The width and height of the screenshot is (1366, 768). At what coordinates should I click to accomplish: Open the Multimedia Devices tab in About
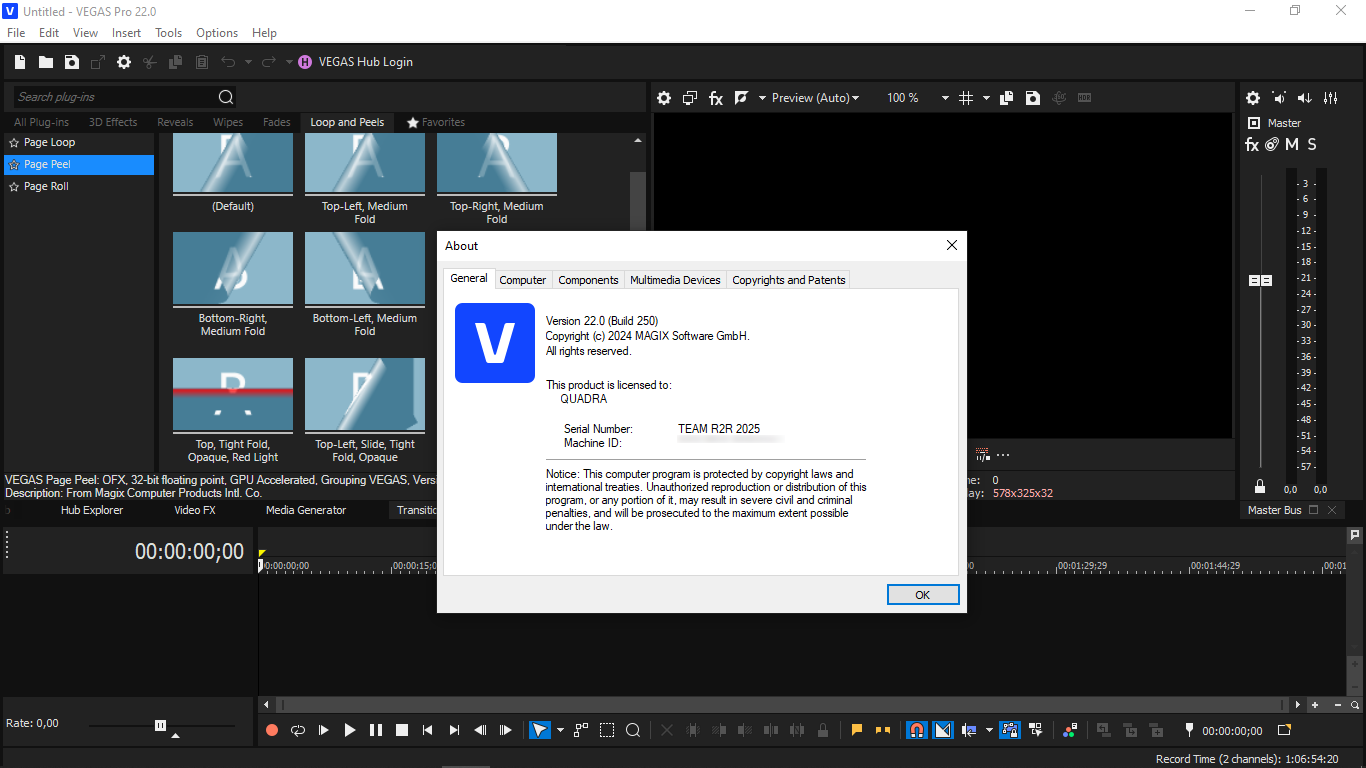point(675,280)
